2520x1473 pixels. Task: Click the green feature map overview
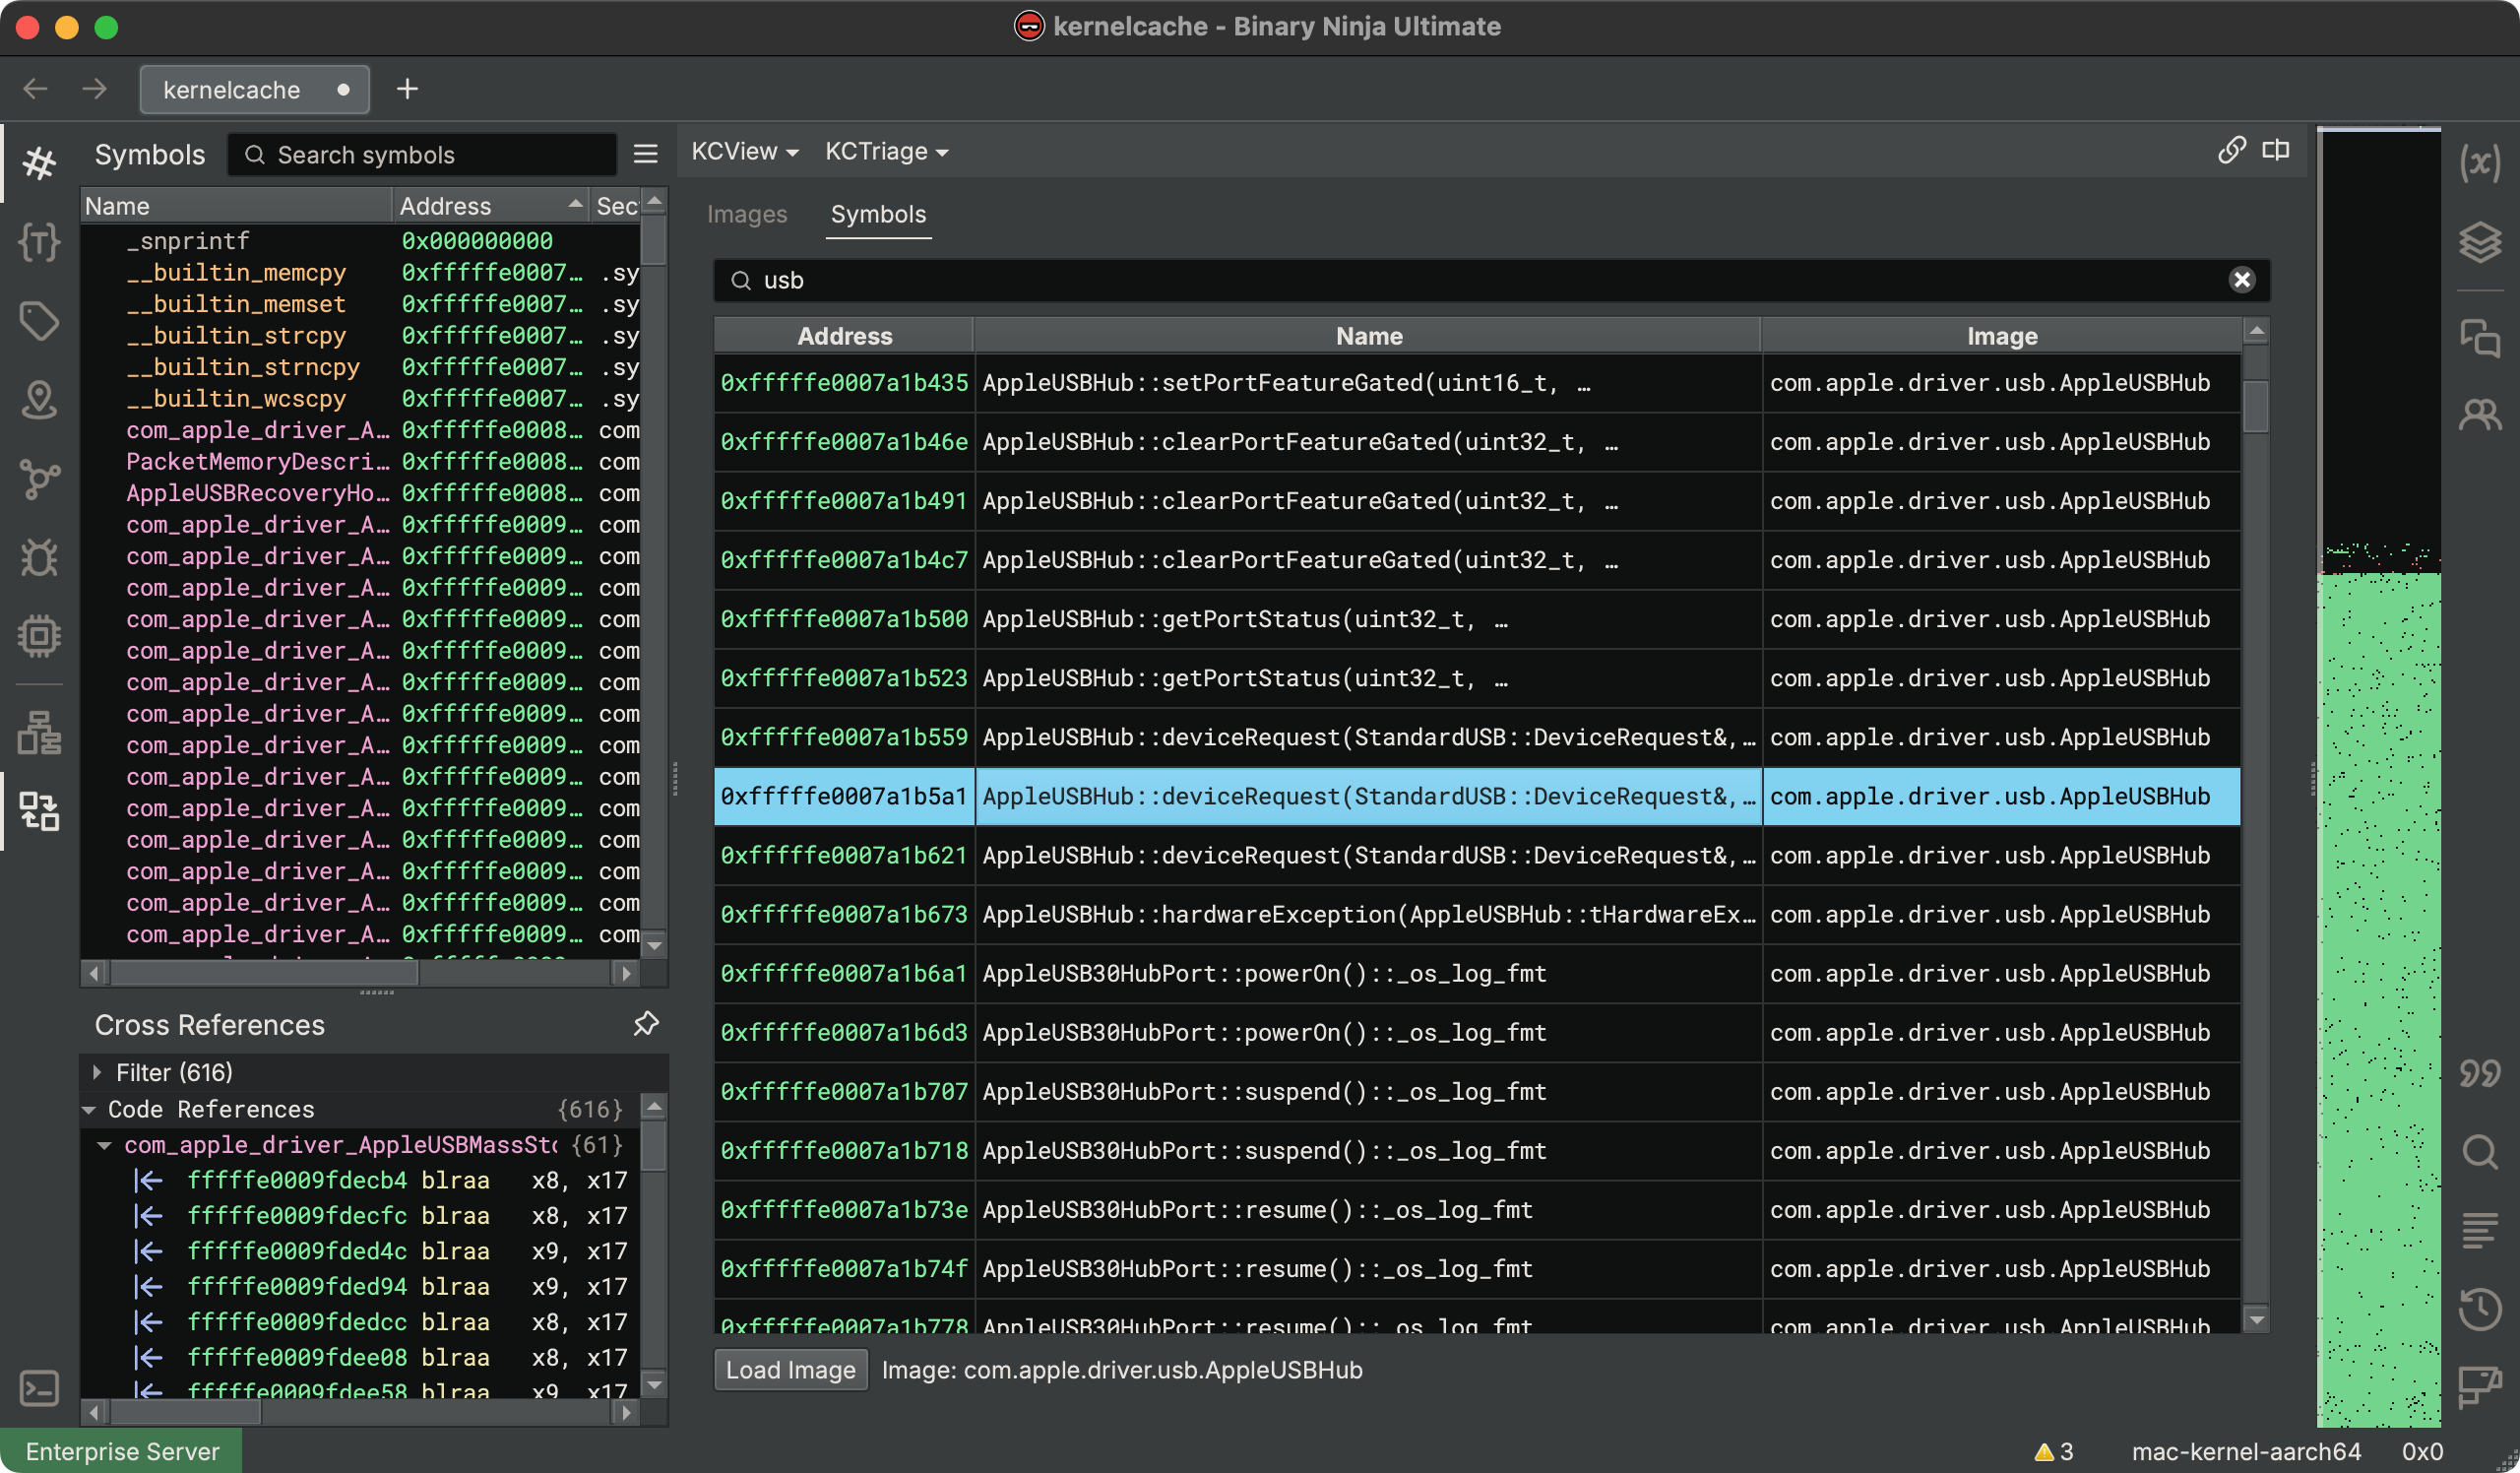2379,1000
